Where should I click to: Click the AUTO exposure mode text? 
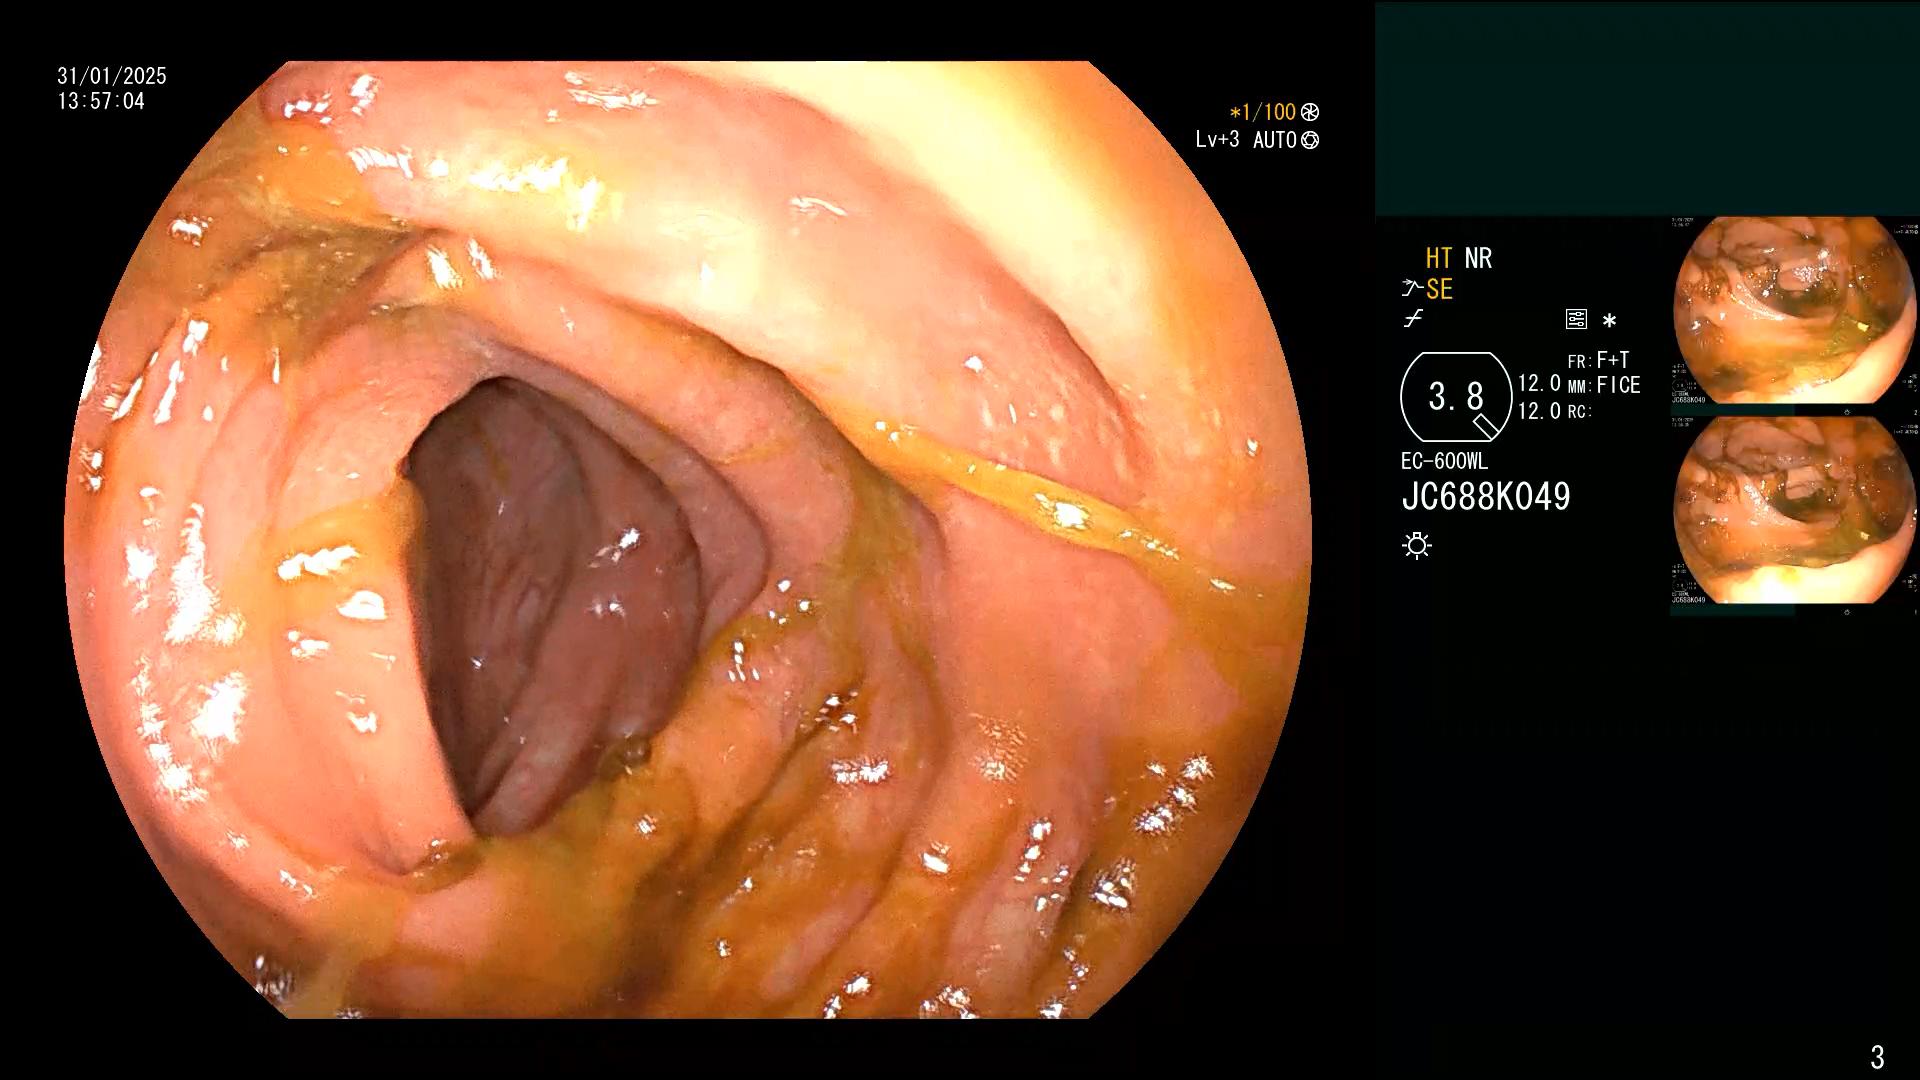(x=1275, y=141)
